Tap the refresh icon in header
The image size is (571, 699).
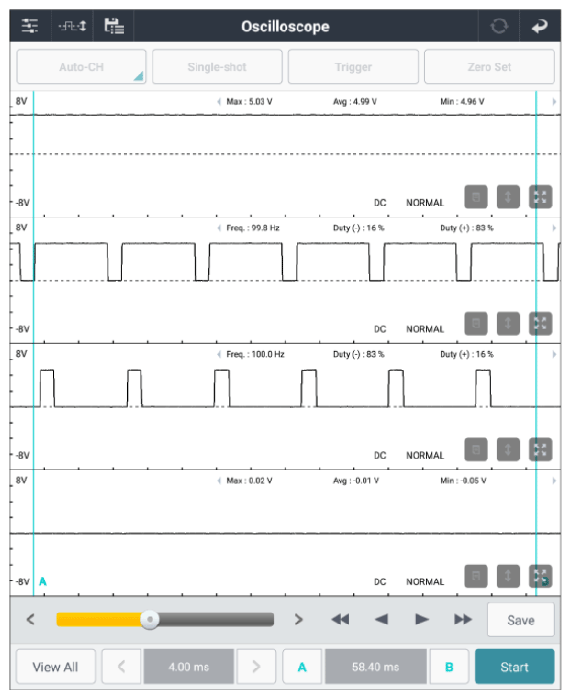(x=499, y=26)
